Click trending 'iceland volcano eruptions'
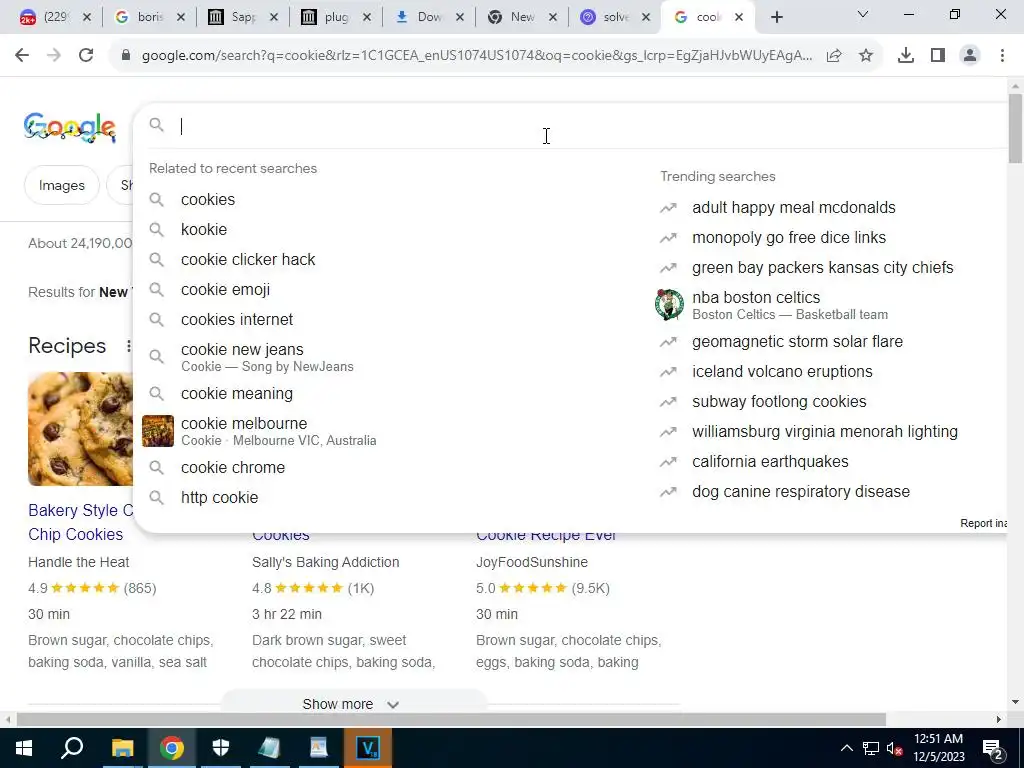The image size is (1024, 768). 782,372
